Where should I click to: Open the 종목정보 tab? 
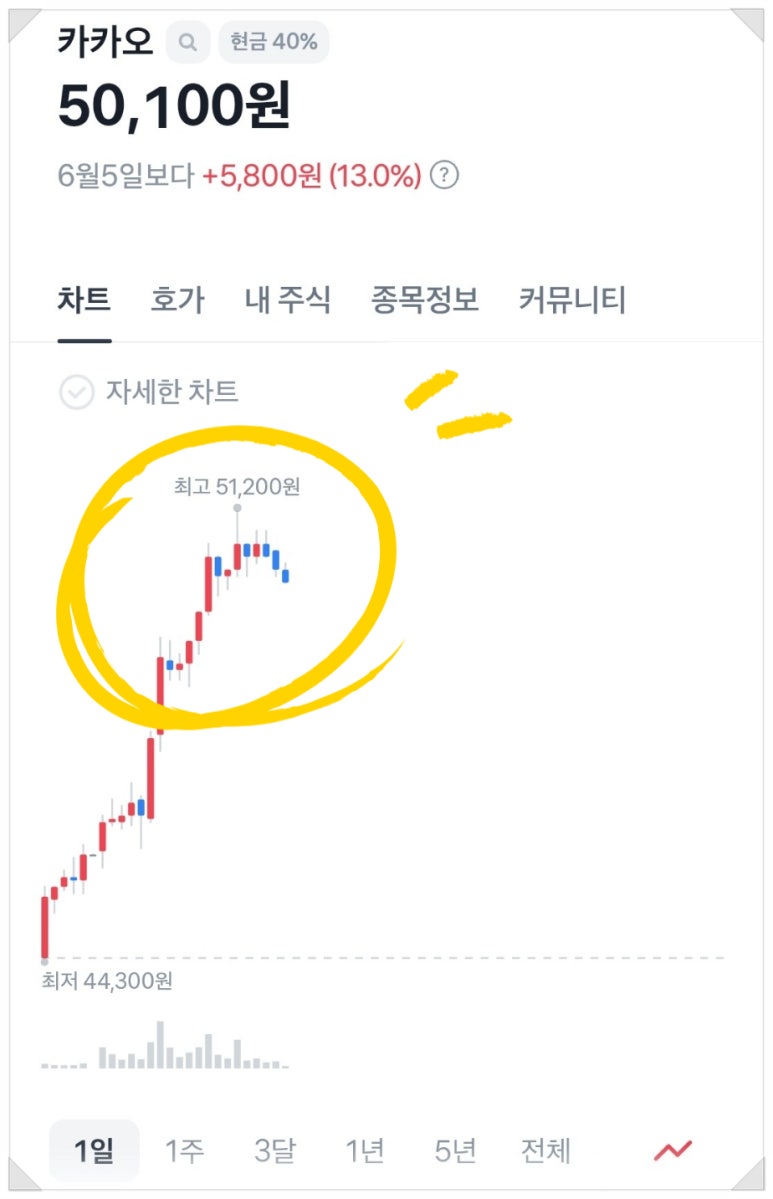425,299
